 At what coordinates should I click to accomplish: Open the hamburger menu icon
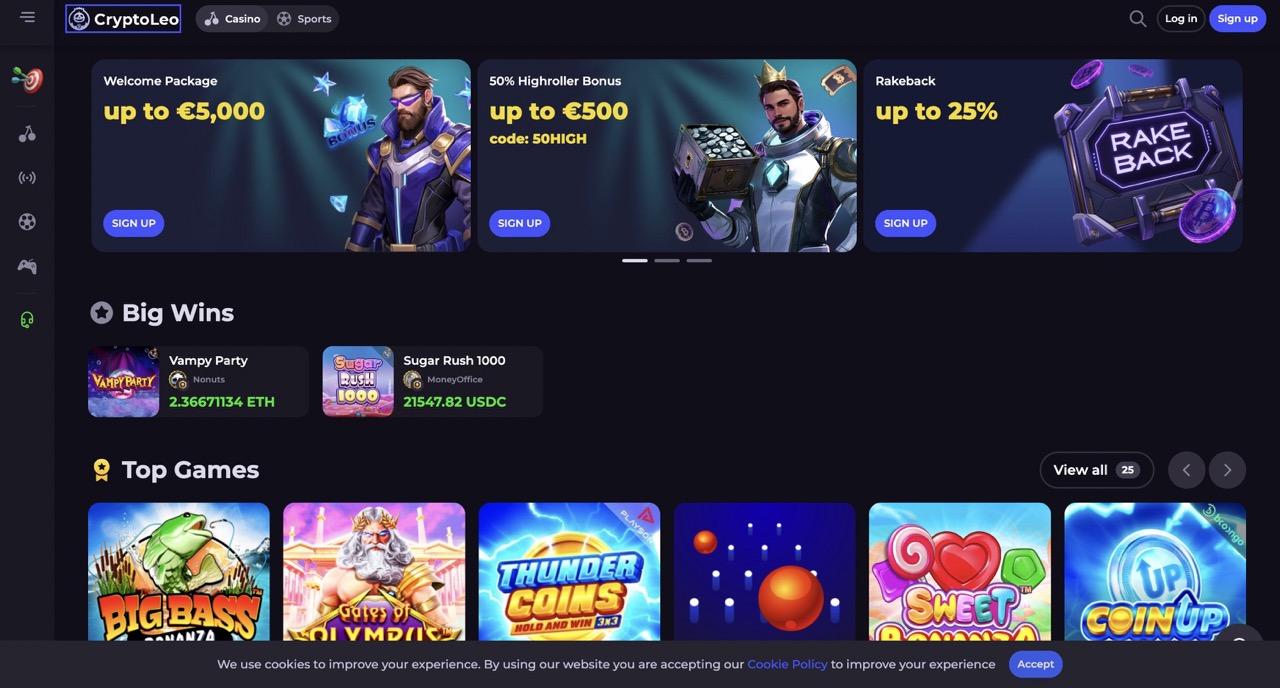[x=27, y=17]
